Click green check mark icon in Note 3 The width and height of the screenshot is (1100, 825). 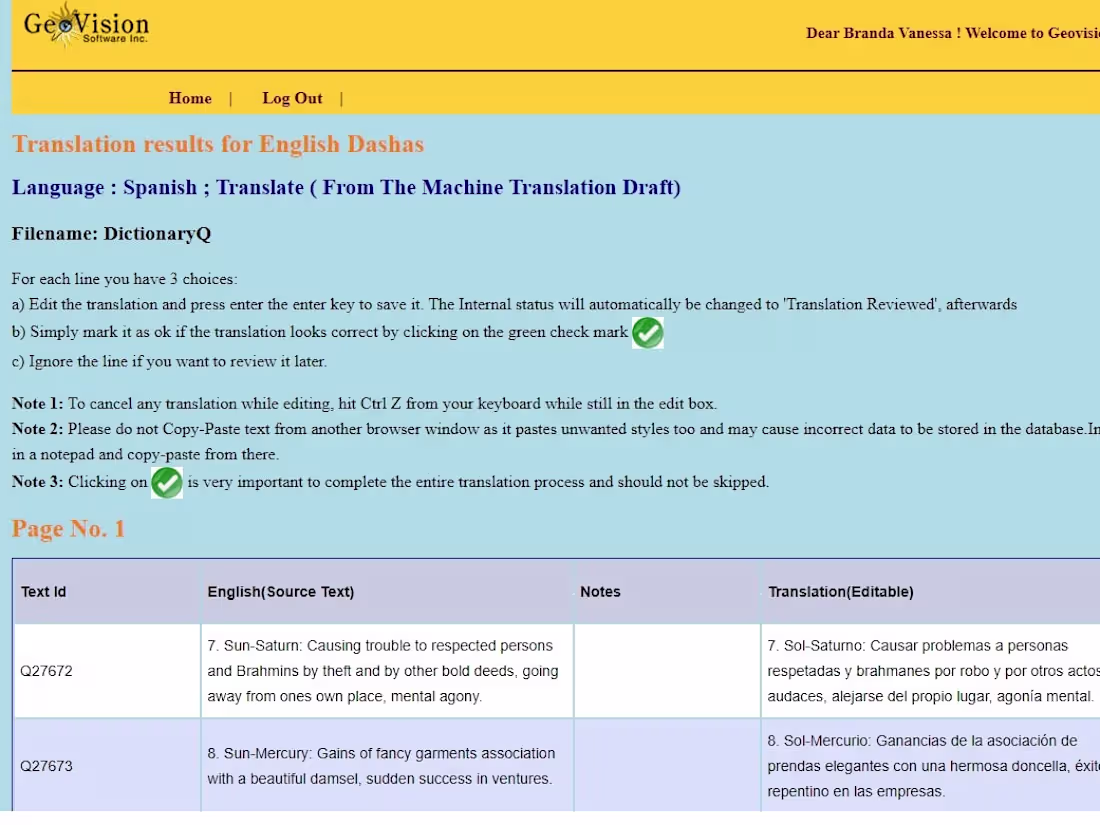coord(167,483)
